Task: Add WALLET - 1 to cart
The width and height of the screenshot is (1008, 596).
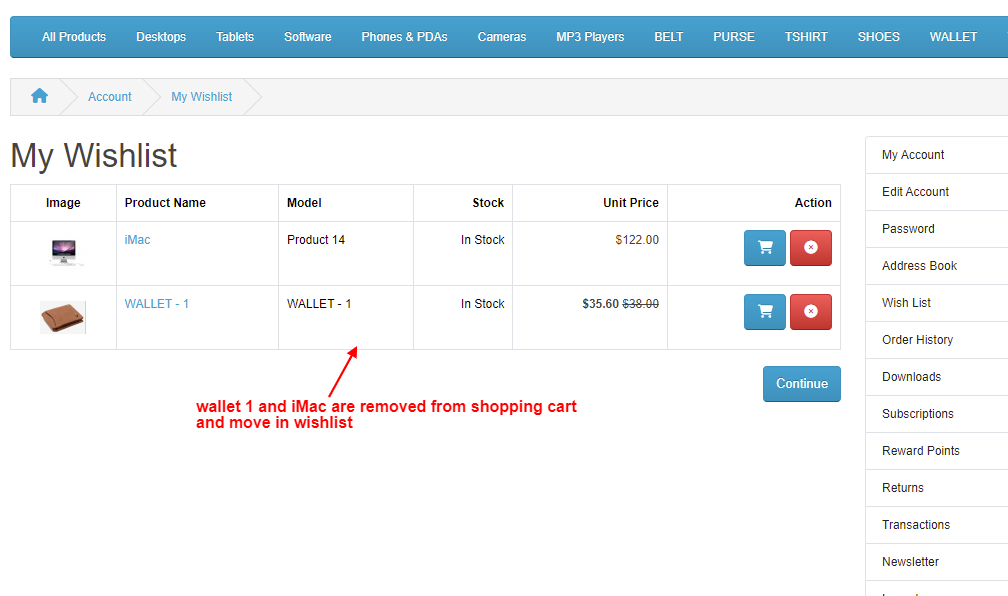Action: coord(764,312)
